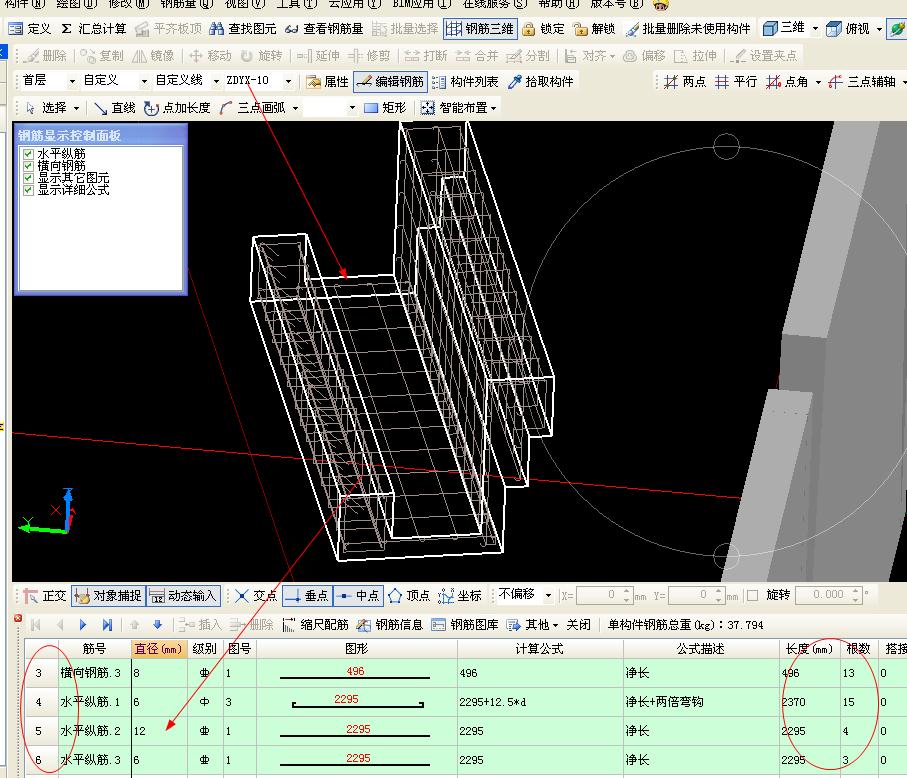907x778 pixels.
Task: Go to next rebar record arrow
Action: [x=83, y=625]
